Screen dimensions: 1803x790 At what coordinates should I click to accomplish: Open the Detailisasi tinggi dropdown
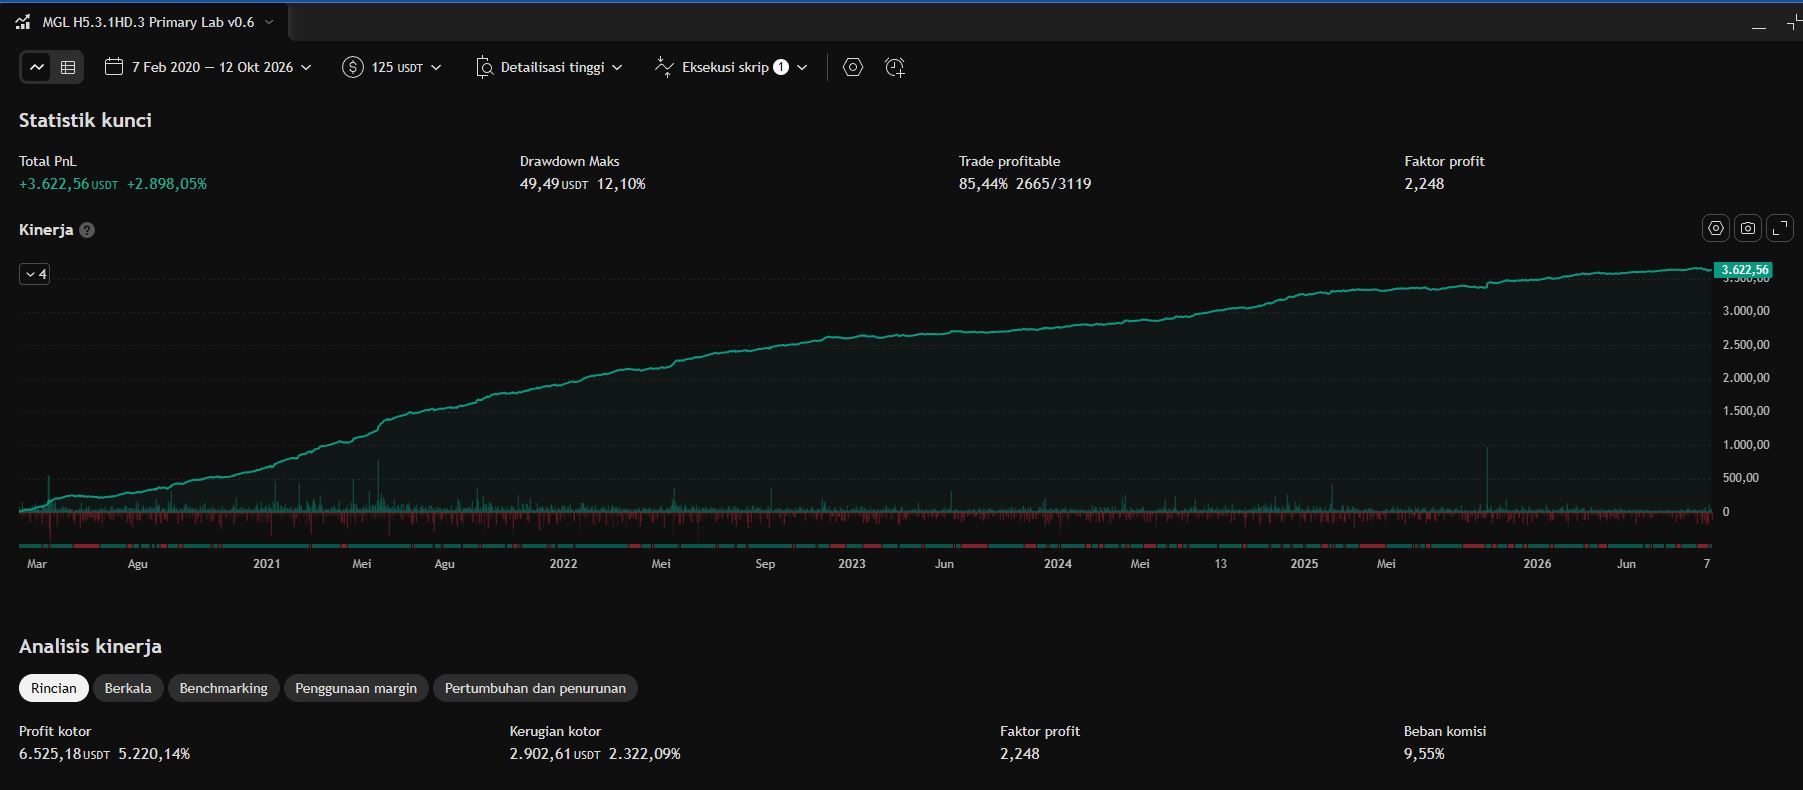pyautogui.click(x=550, y=67)
